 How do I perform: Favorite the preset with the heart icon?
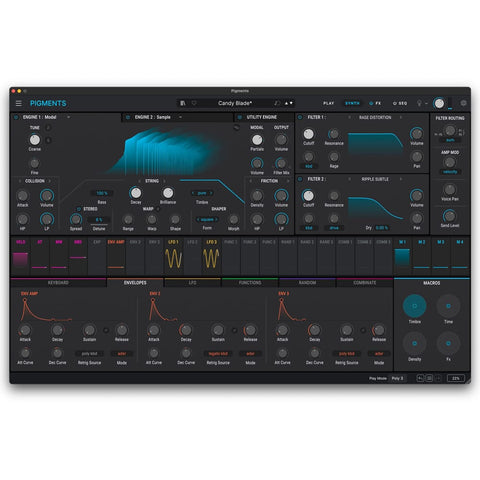click(194, 103)
